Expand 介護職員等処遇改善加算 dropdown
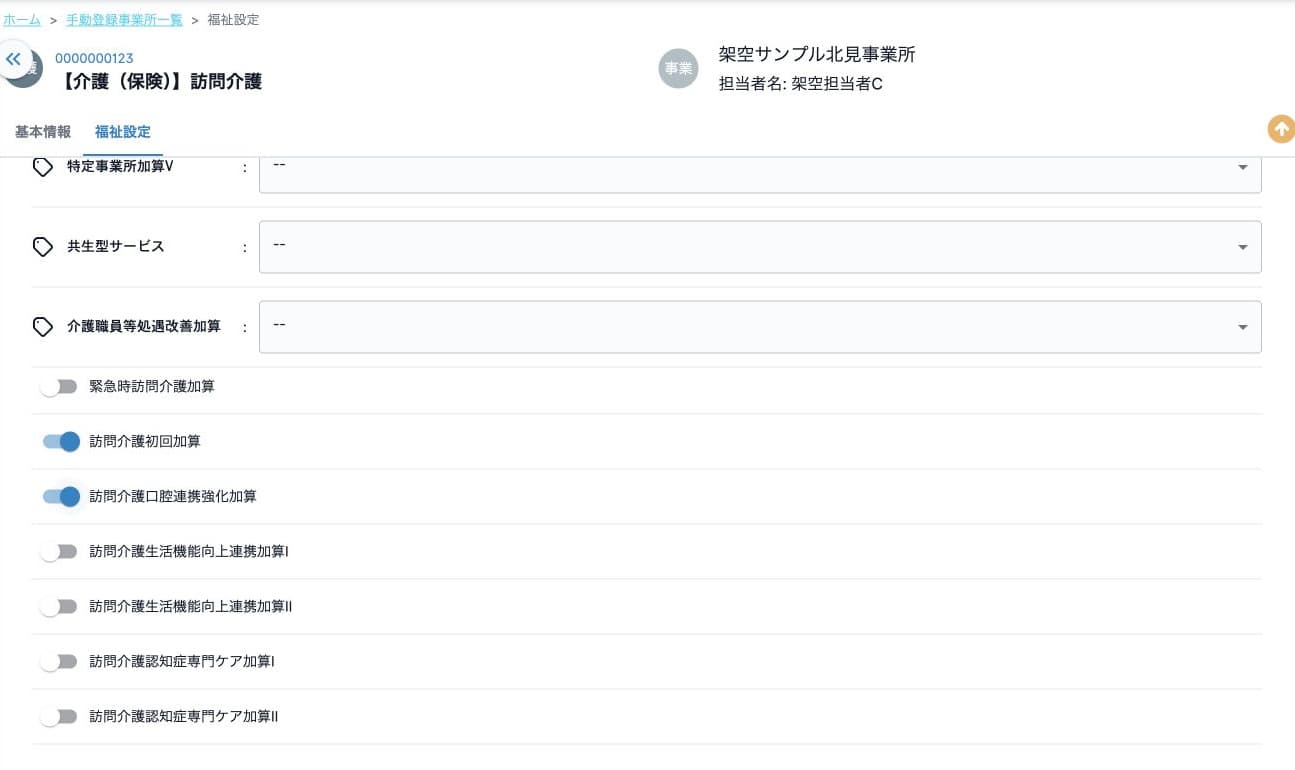The width and height of the screenshot is (1295, 770). point(760,327)
